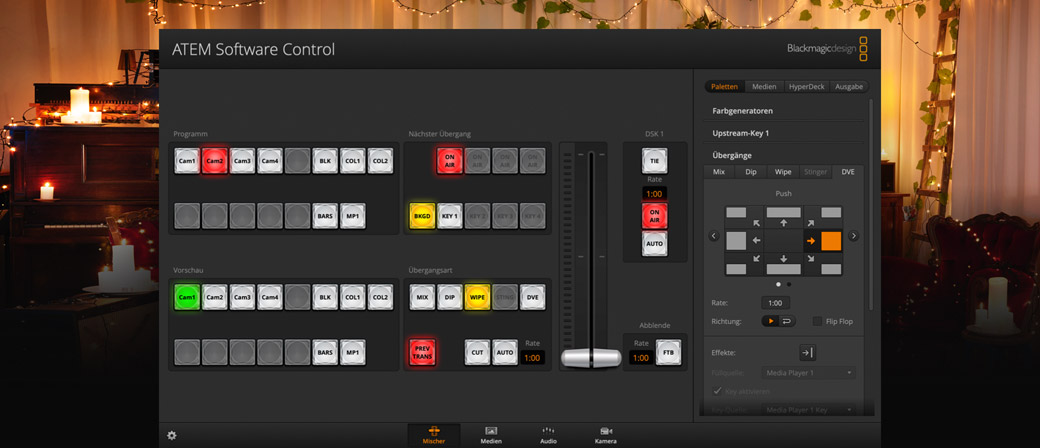Expand the Upstream-Key 1 palette
Screen dimensions: 1040x448
click(x=740, y=133)
